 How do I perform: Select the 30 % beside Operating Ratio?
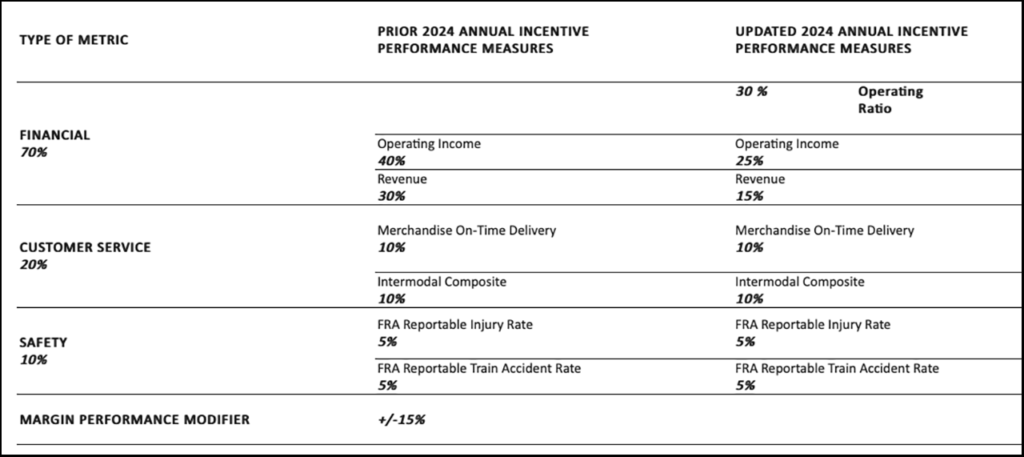751,91
